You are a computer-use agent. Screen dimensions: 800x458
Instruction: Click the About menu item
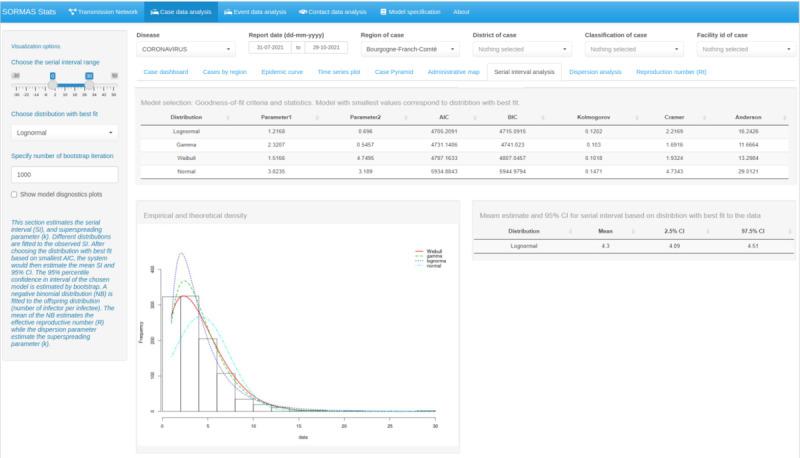[461, 12]
